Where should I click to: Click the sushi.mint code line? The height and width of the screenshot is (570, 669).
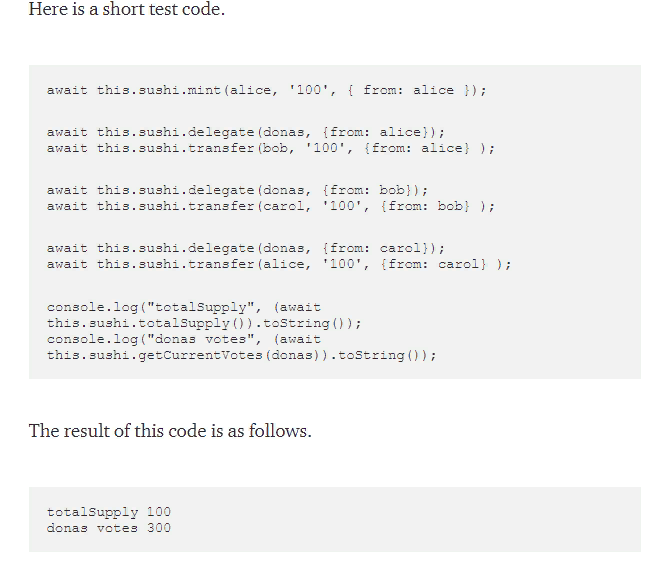click(266, 90)
